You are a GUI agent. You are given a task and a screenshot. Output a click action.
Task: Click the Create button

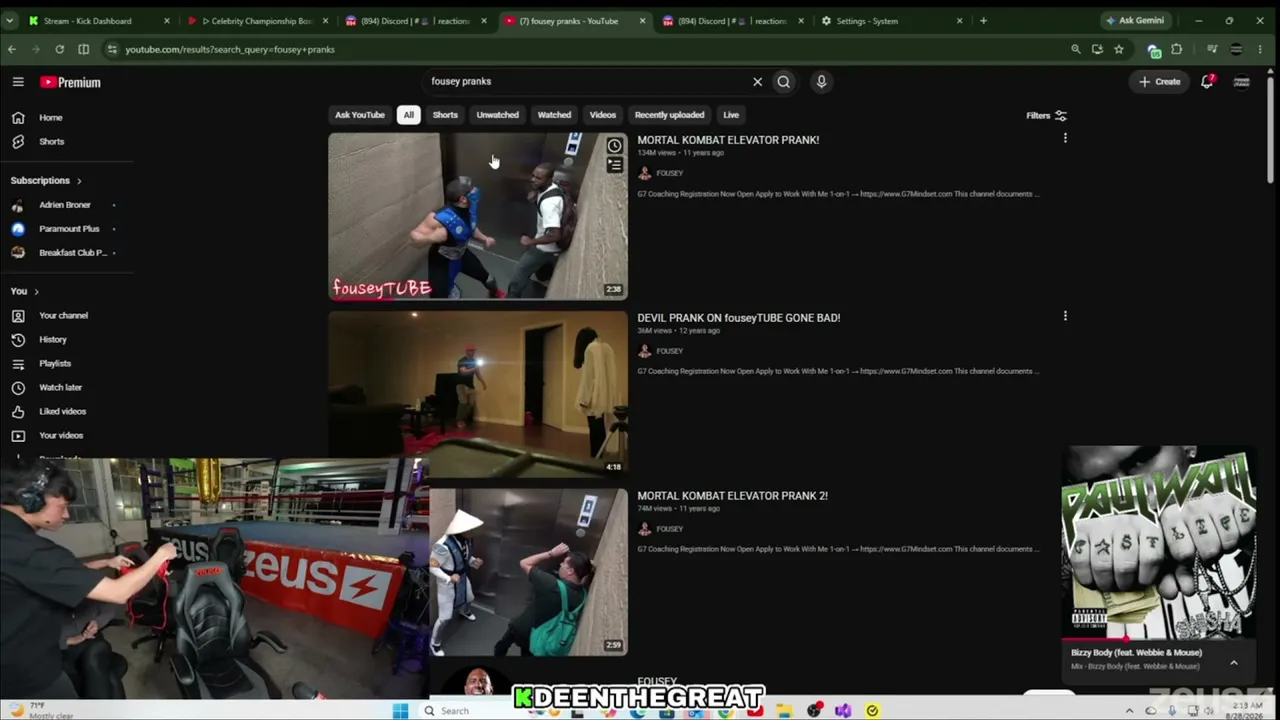click(x=1160, y=82)
